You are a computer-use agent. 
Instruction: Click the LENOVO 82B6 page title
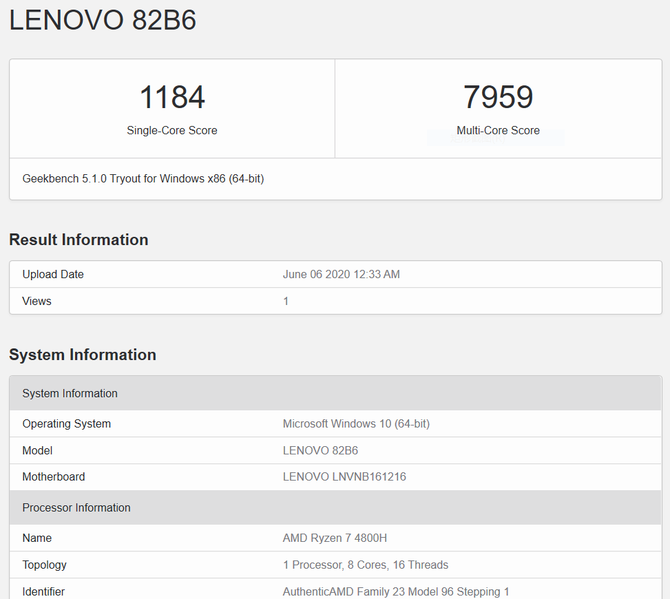coord(102,21)
